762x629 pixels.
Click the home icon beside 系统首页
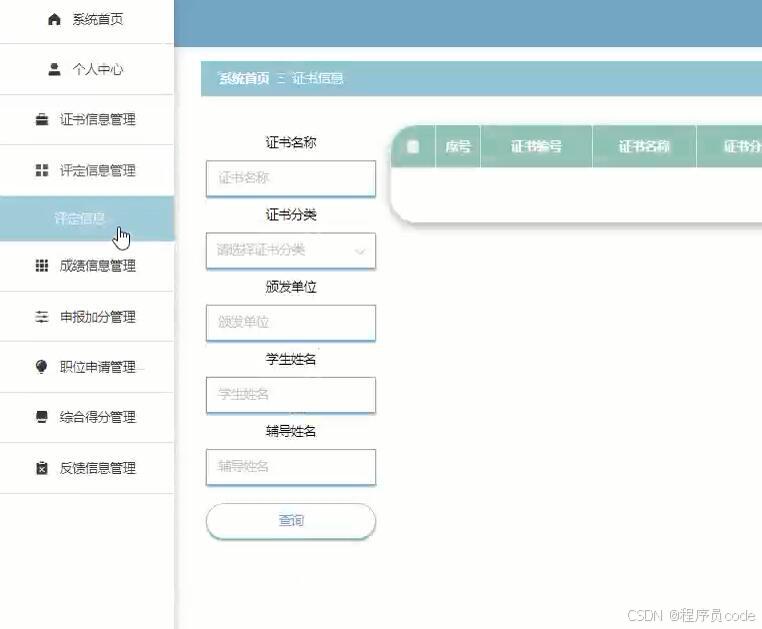[54, 19]
